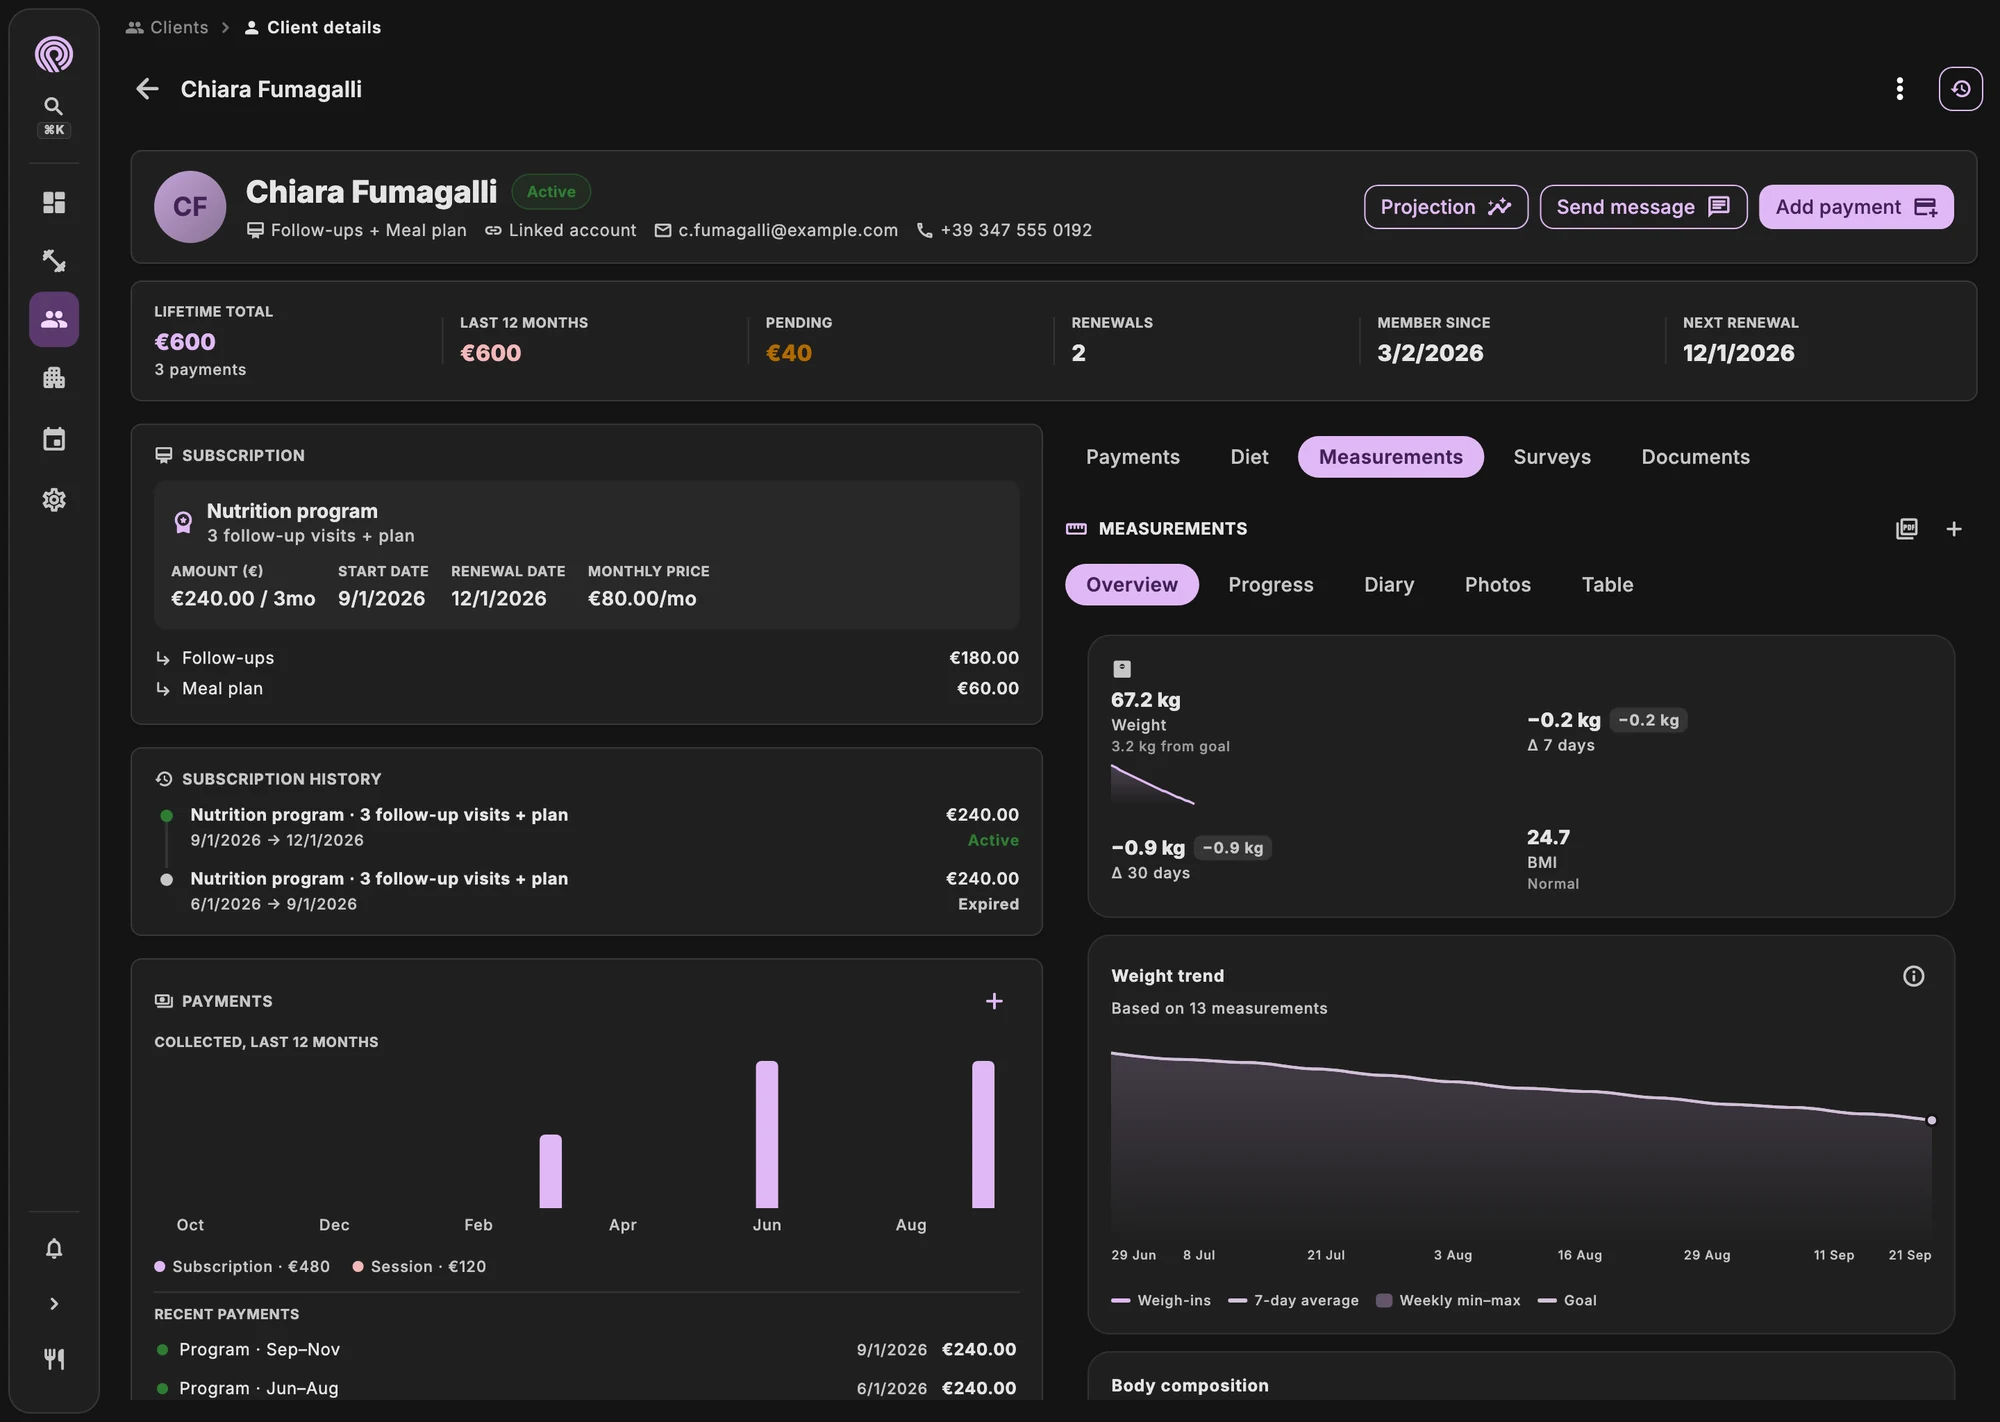Click the Jun bar in the payments chart
This screenshot has height=1422, width=2000.
pos(767,1134)
